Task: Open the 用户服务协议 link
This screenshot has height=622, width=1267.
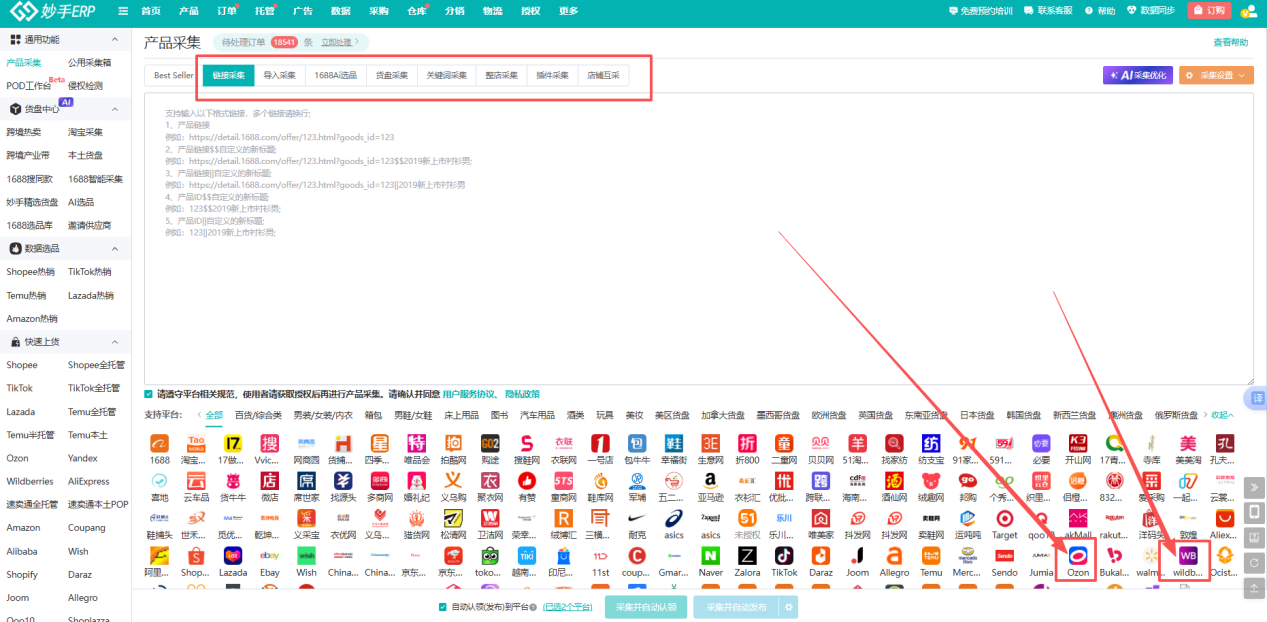Action: 469,394
